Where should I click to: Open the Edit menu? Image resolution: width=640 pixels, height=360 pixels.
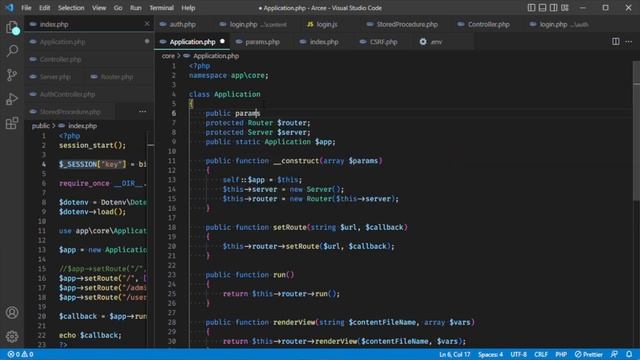click(x=44, y=8)
